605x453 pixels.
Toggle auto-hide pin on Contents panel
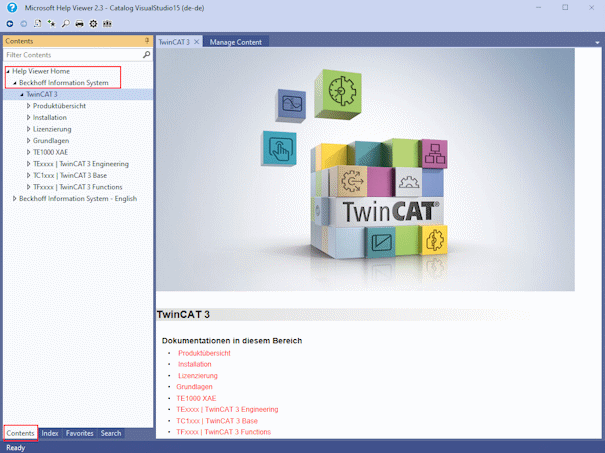tap(147, 41)
